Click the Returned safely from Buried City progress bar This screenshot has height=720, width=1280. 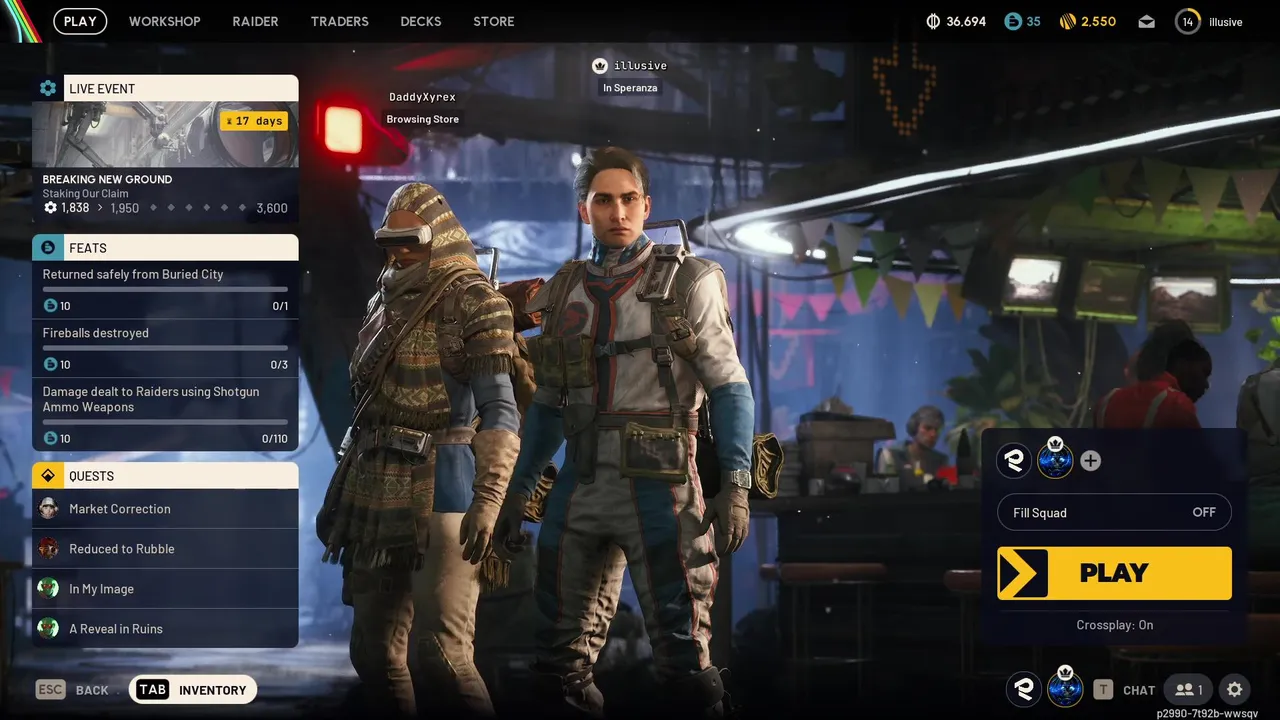pos(165,290)
